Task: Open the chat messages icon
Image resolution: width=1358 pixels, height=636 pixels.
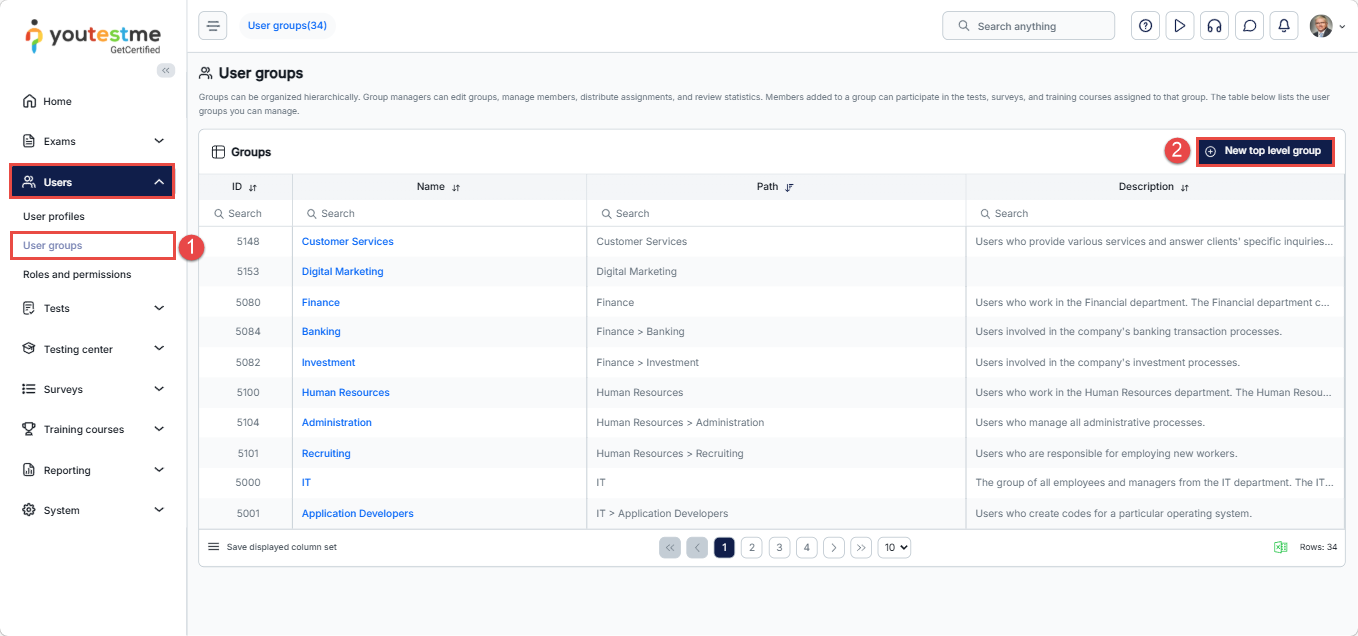Action: tap(1249, 26)
